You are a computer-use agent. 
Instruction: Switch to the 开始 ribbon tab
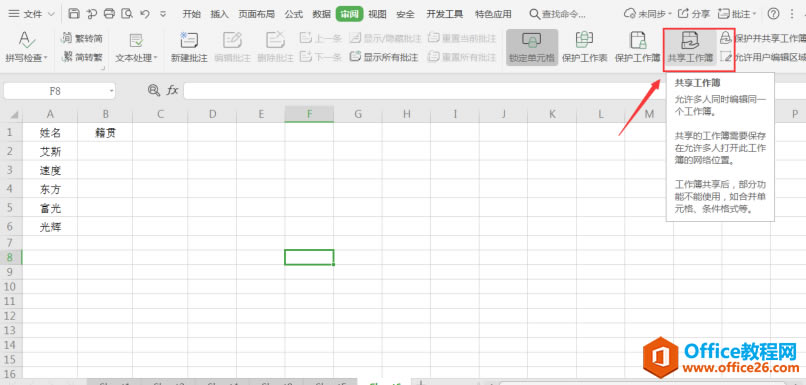point(192,14)
